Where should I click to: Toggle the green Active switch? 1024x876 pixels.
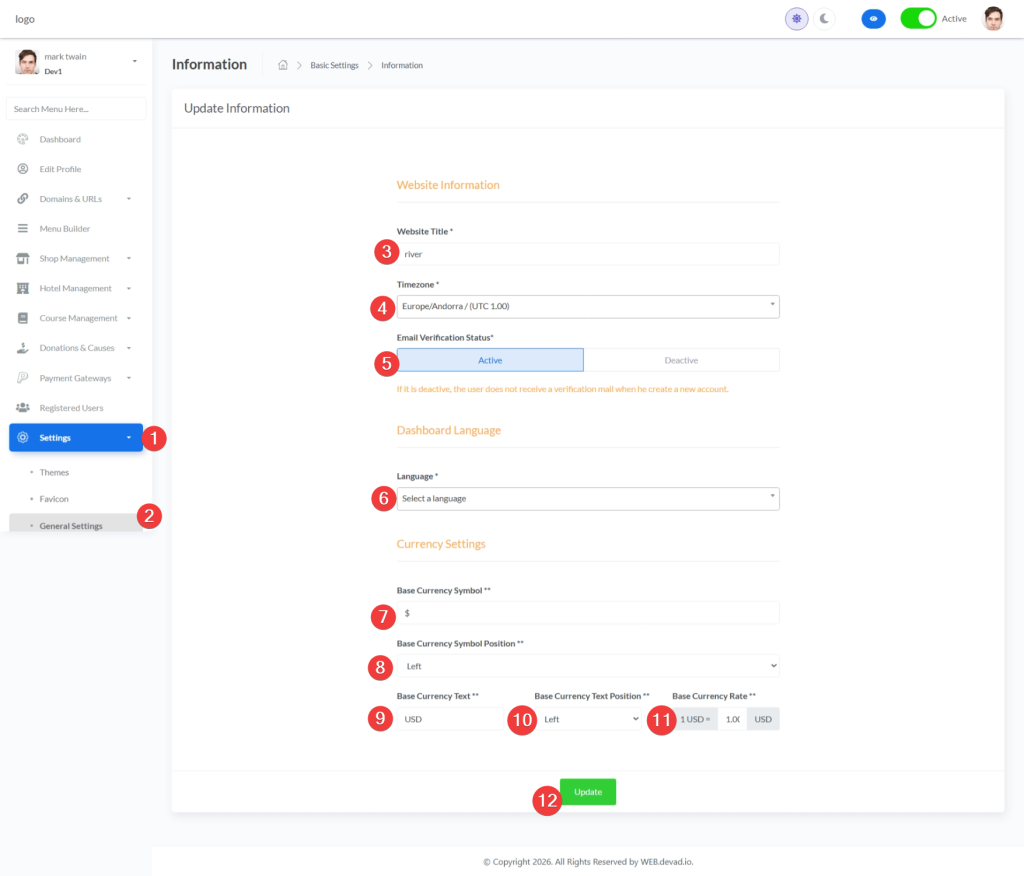[918, 18]
